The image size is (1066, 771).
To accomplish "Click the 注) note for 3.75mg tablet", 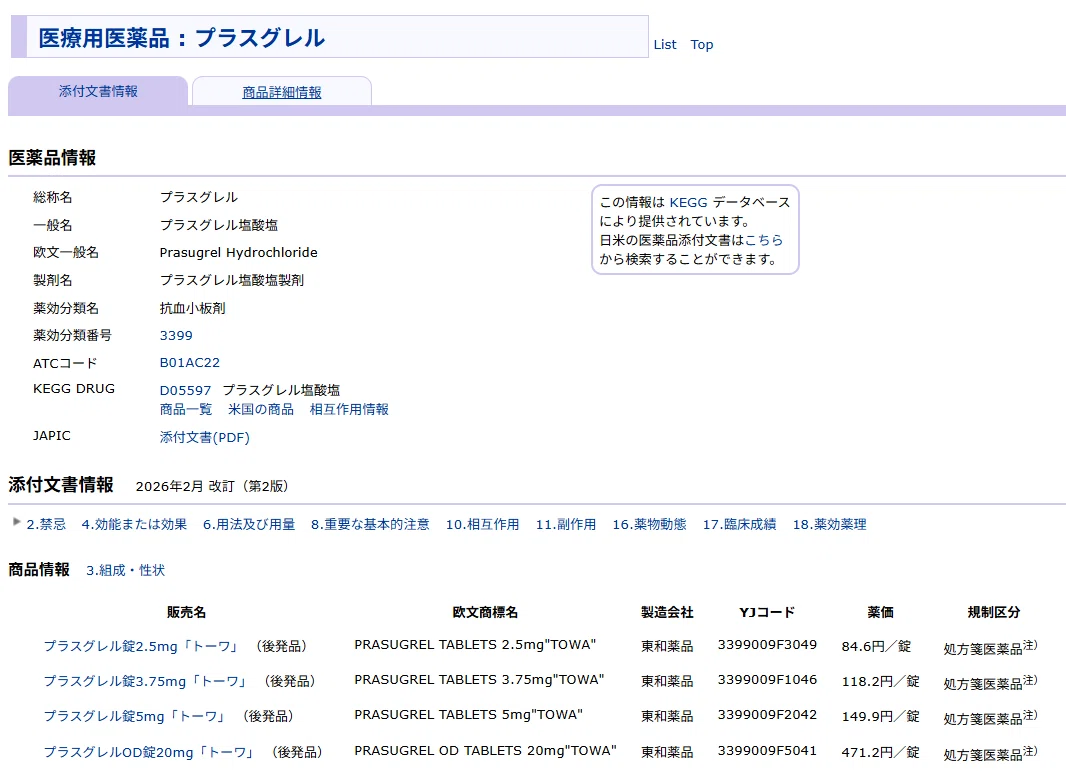I will (x=1030, y=680).
